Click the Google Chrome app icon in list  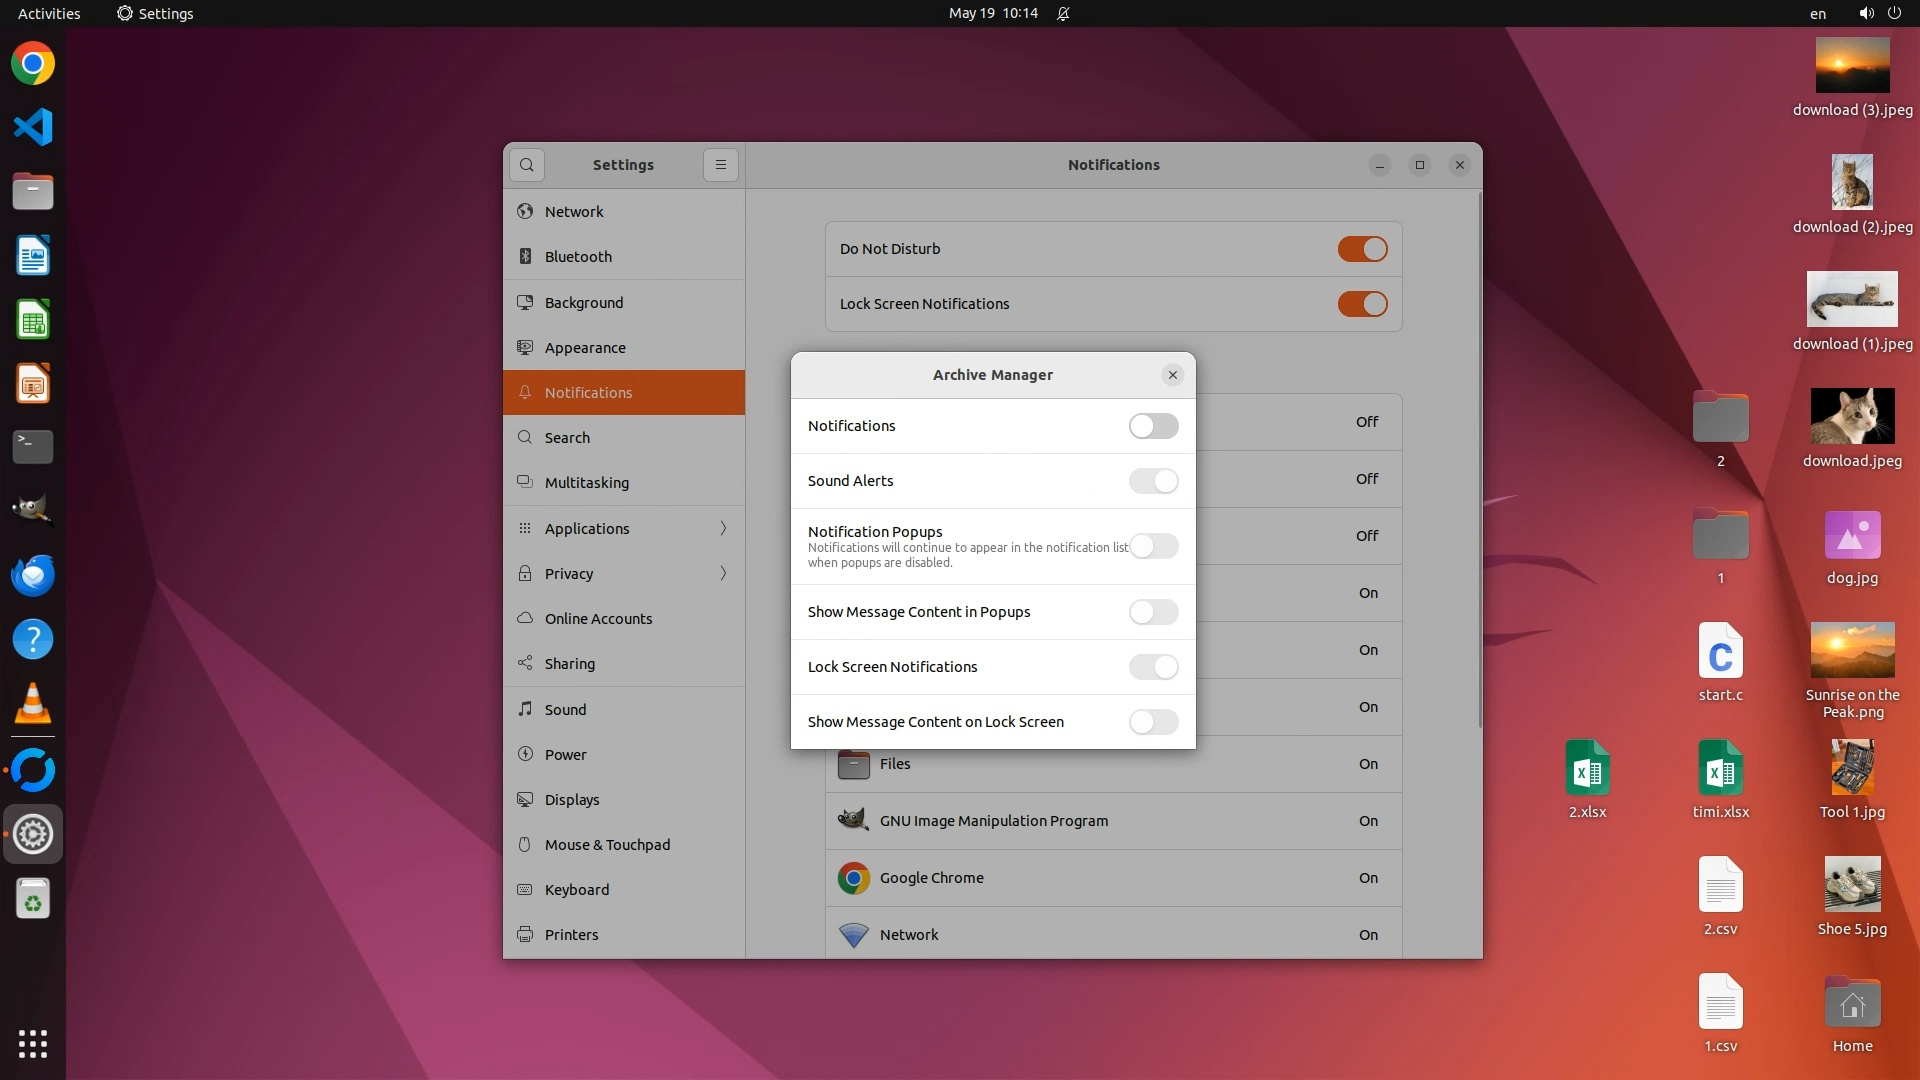pyautogui.click(x=853, y=878)
